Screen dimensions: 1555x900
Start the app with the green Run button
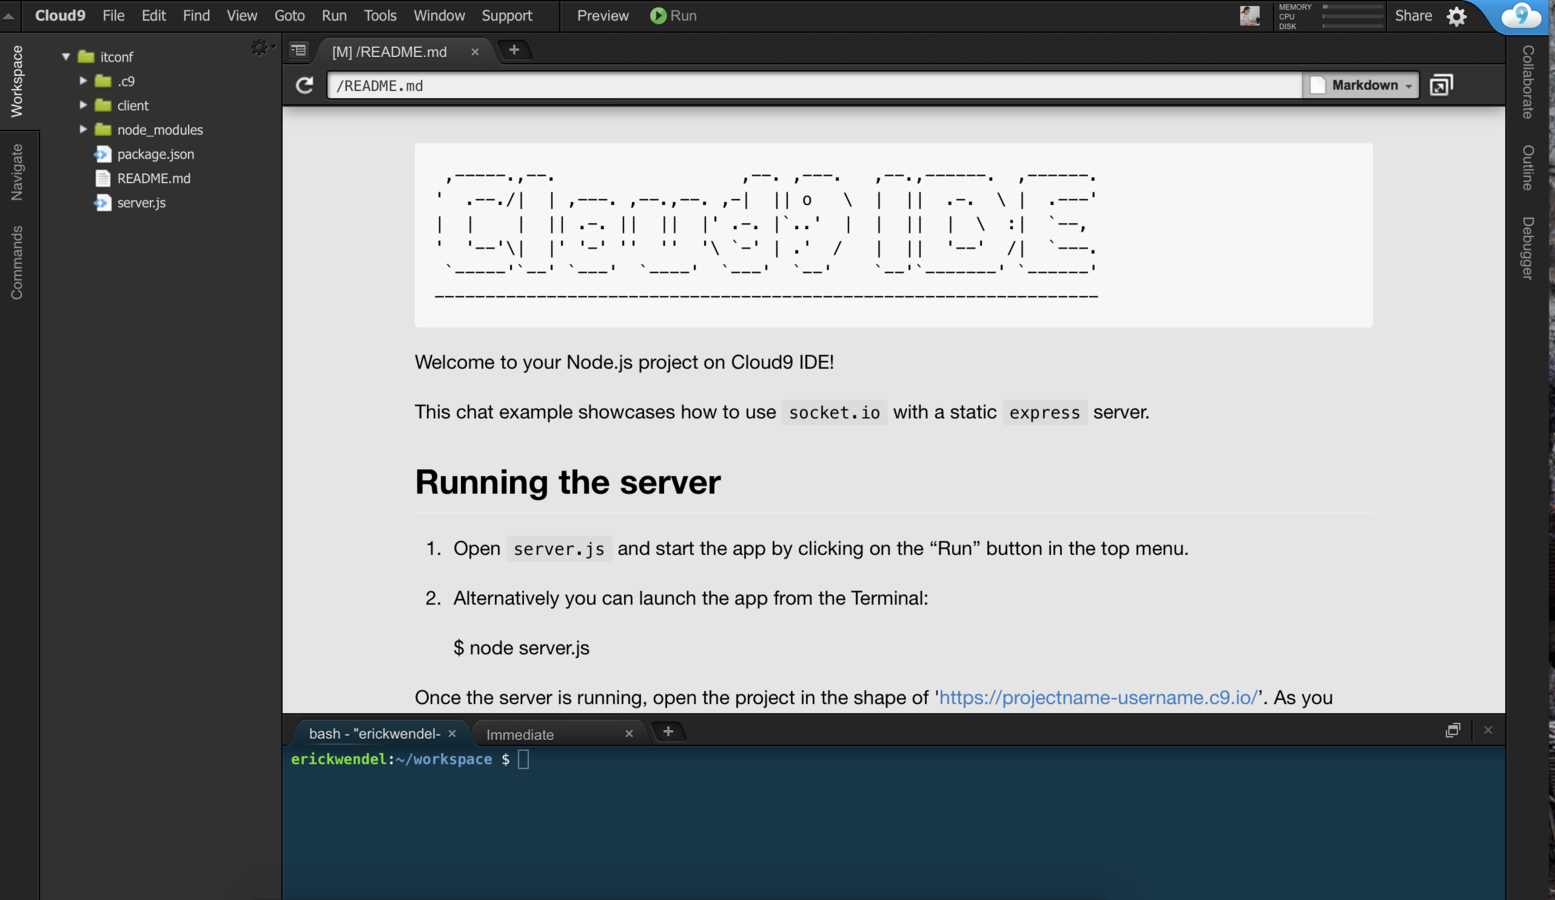coord(673,16)
